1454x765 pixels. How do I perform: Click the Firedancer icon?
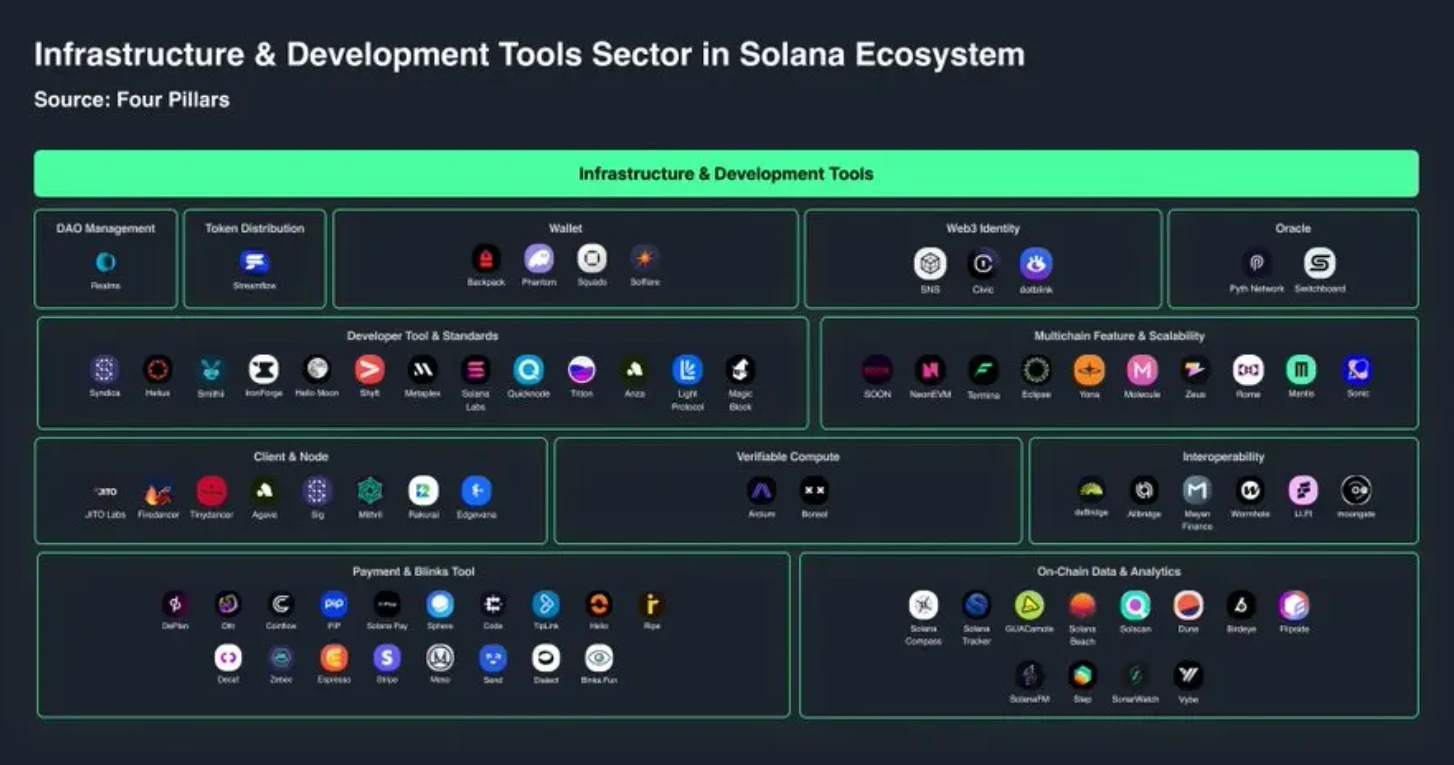158,491
